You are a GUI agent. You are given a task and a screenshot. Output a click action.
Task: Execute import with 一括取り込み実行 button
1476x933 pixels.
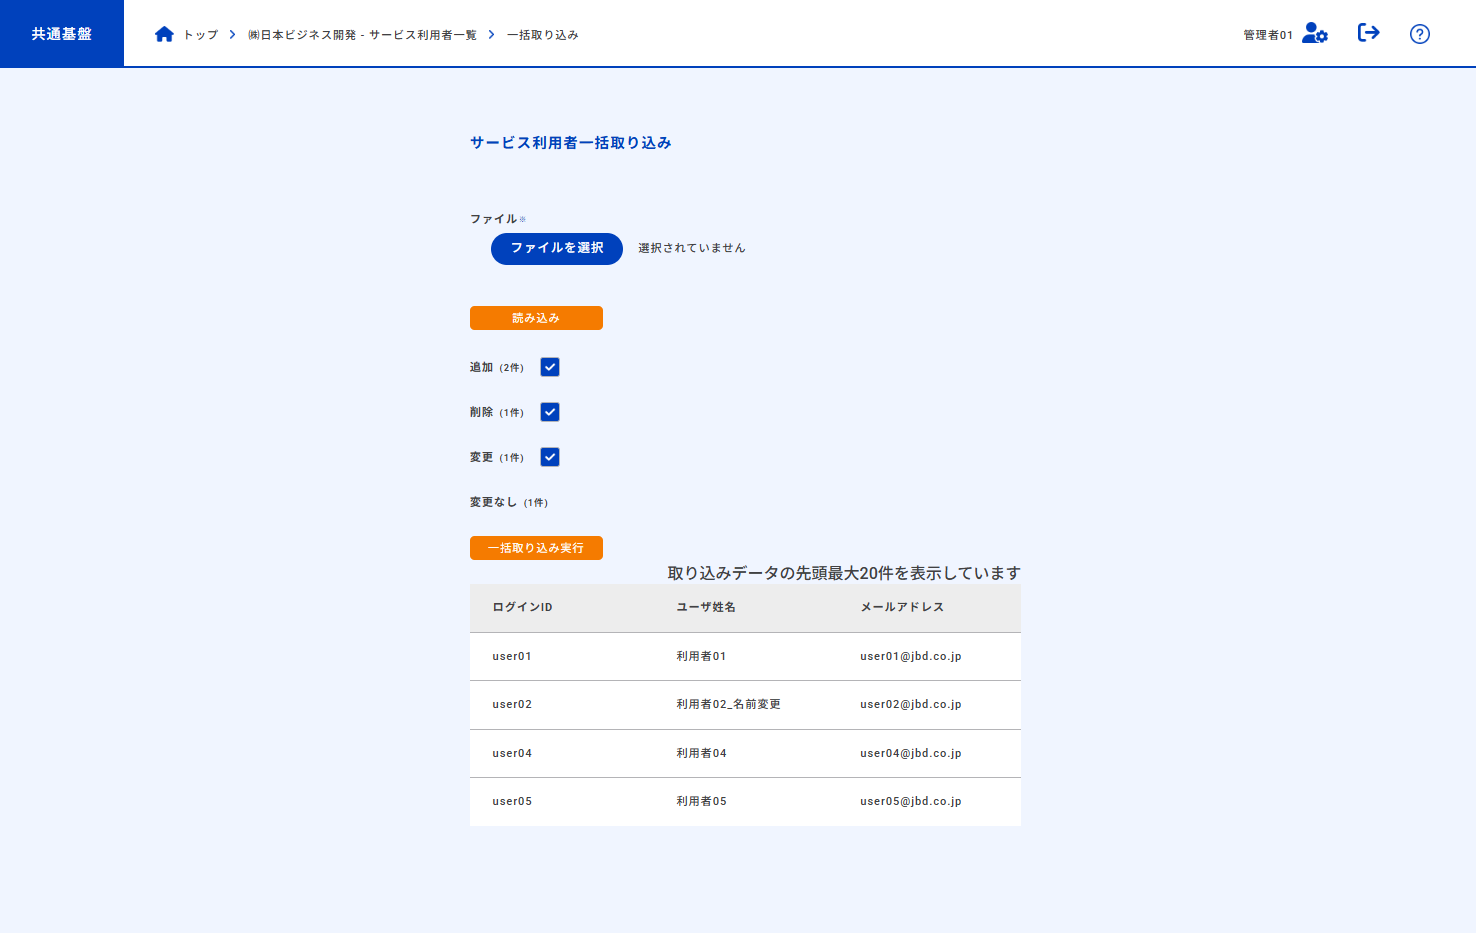coord(536,547)
